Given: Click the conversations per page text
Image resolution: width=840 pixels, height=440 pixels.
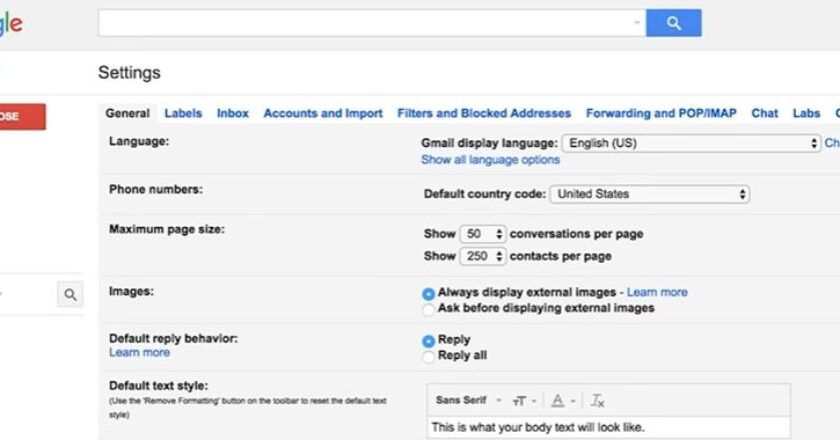Looking at the screenshot, I should (576, 234).
